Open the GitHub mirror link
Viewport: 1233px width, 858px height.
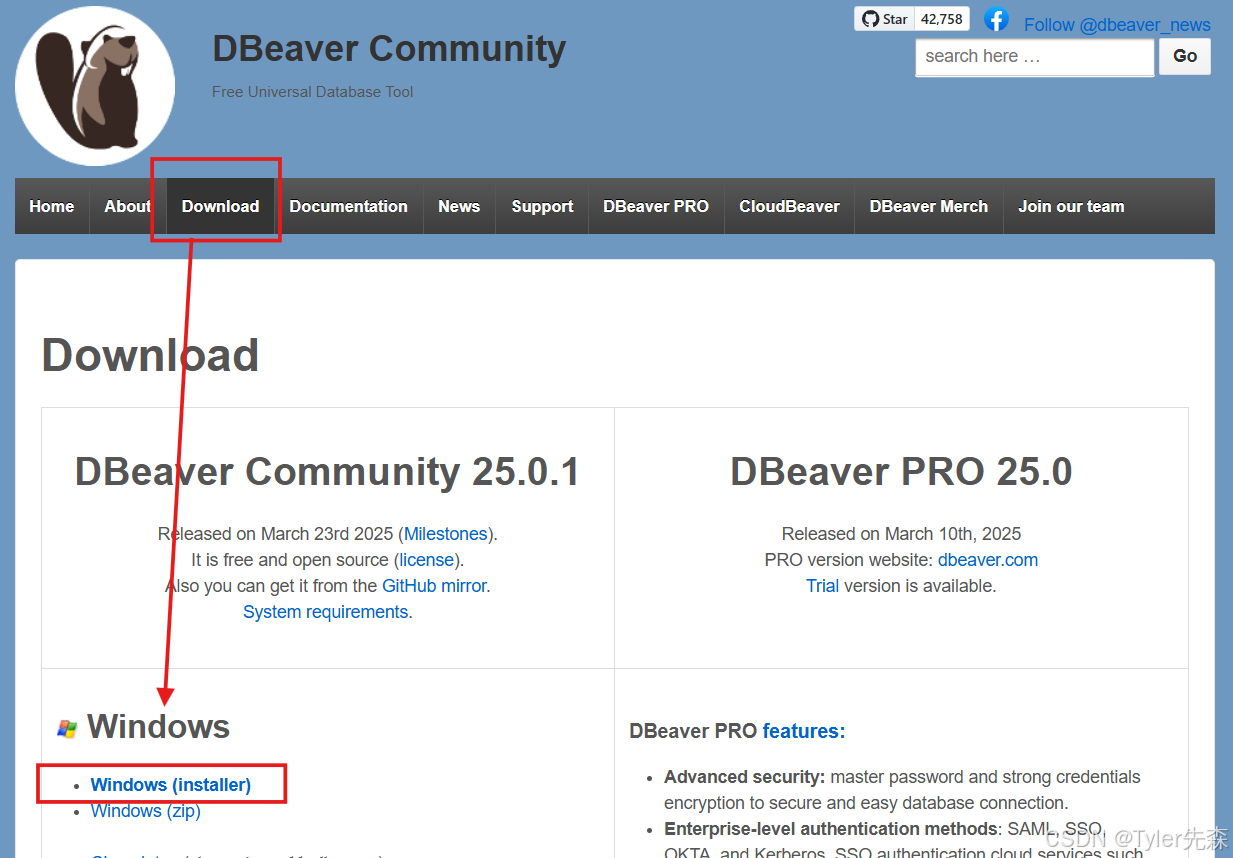[x=434, y=586]
